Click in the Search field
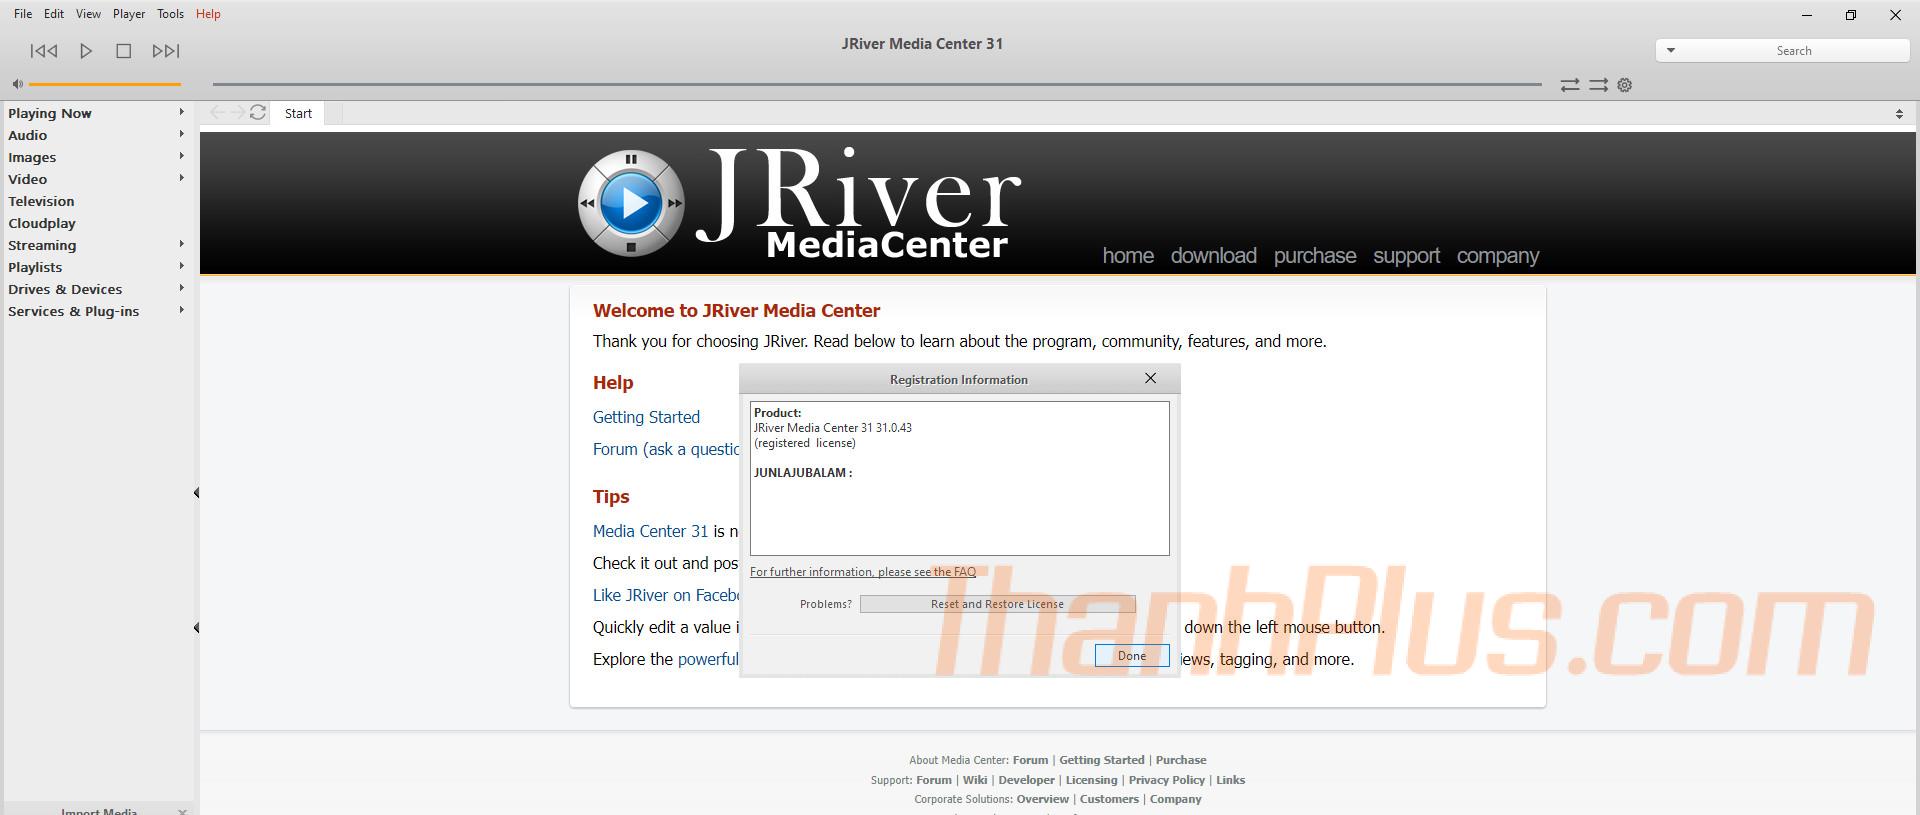Image resolution: width=1920 pixels, height=815 pixels. [1793, 50]
